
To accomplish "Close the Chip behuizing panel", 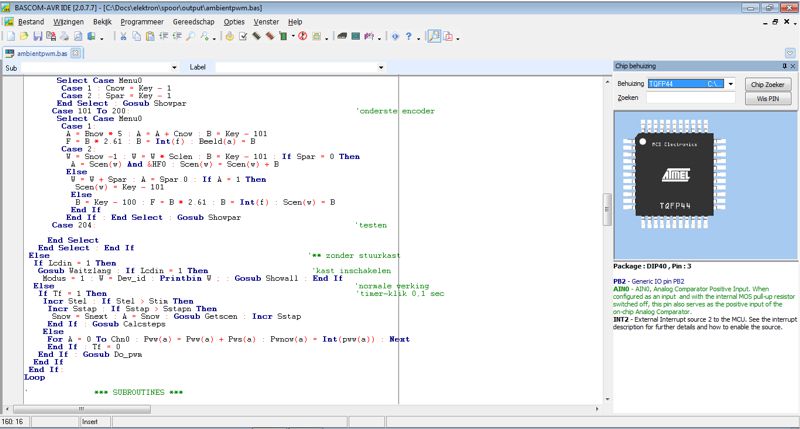I will coord(793,66).
